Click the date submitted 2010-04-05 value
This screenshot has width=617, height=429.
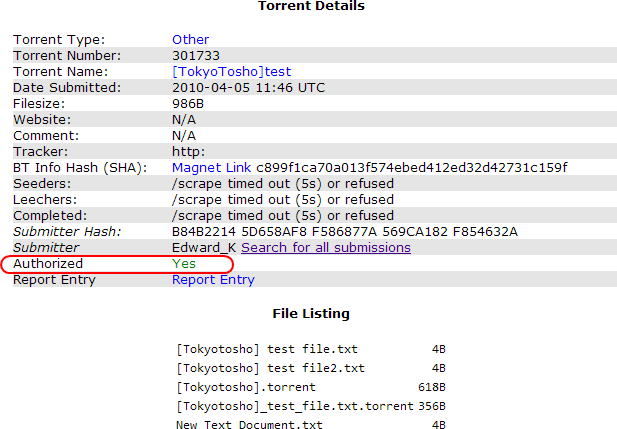(249, 87)
